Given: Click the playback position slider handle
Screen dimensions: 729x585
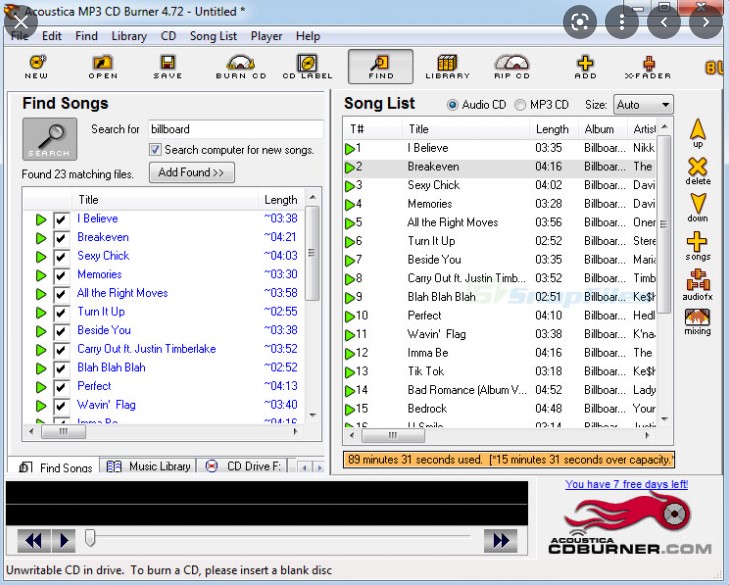Looking at the screenshot, I should (x=90, y=538).
